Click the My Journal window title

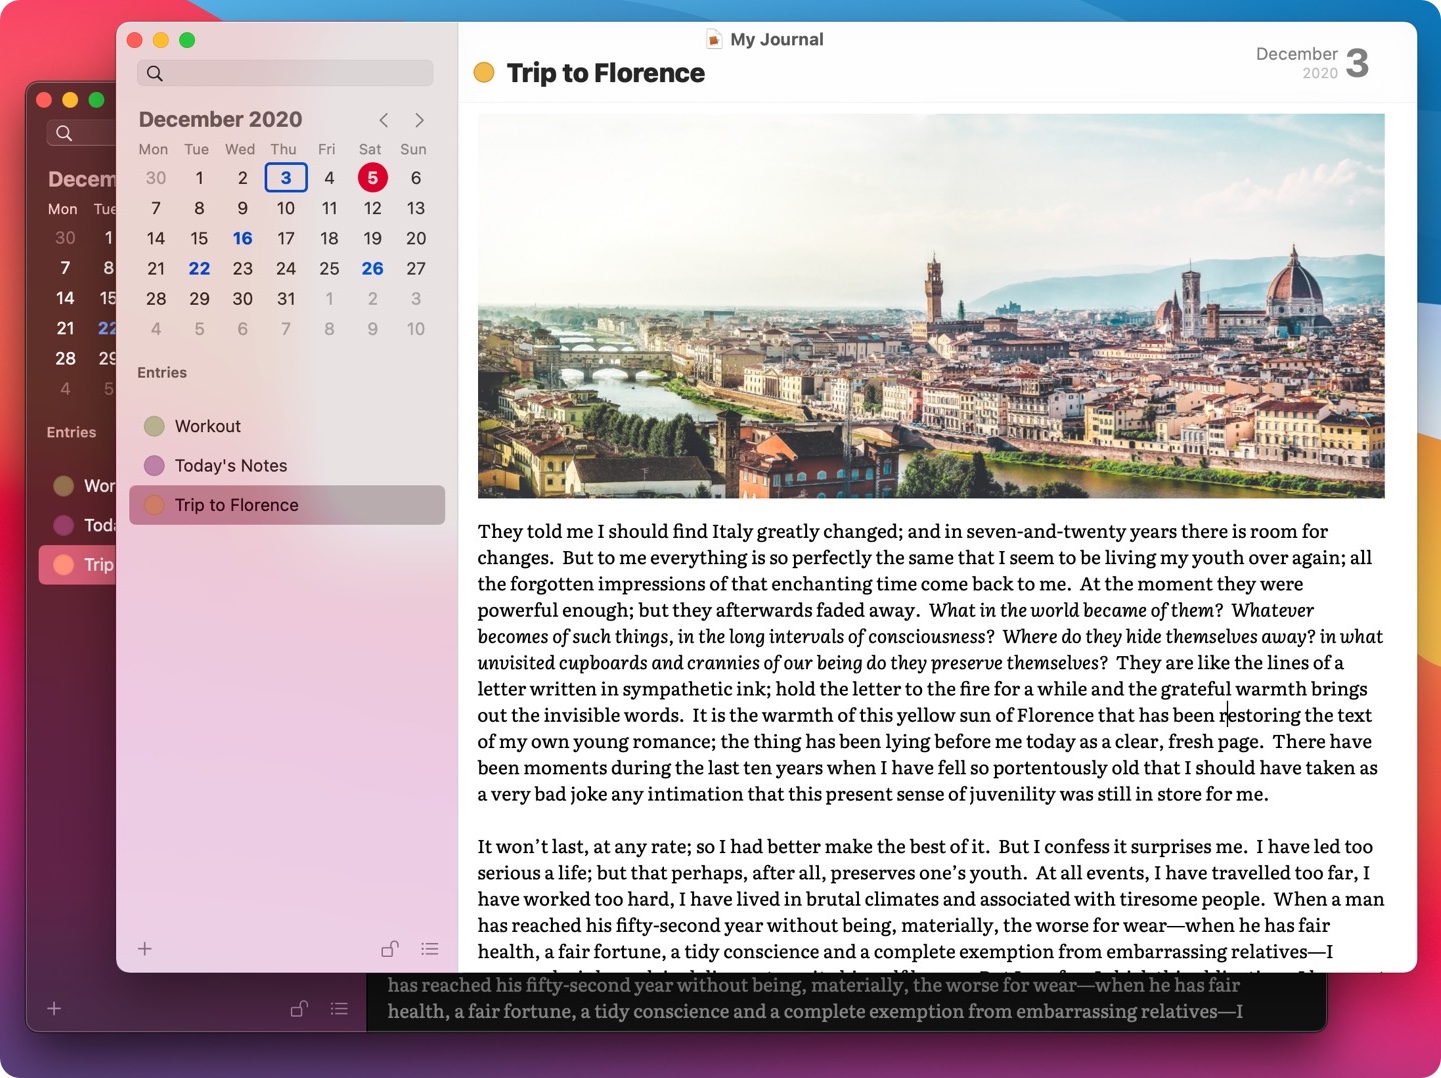(x=777, y=39)
